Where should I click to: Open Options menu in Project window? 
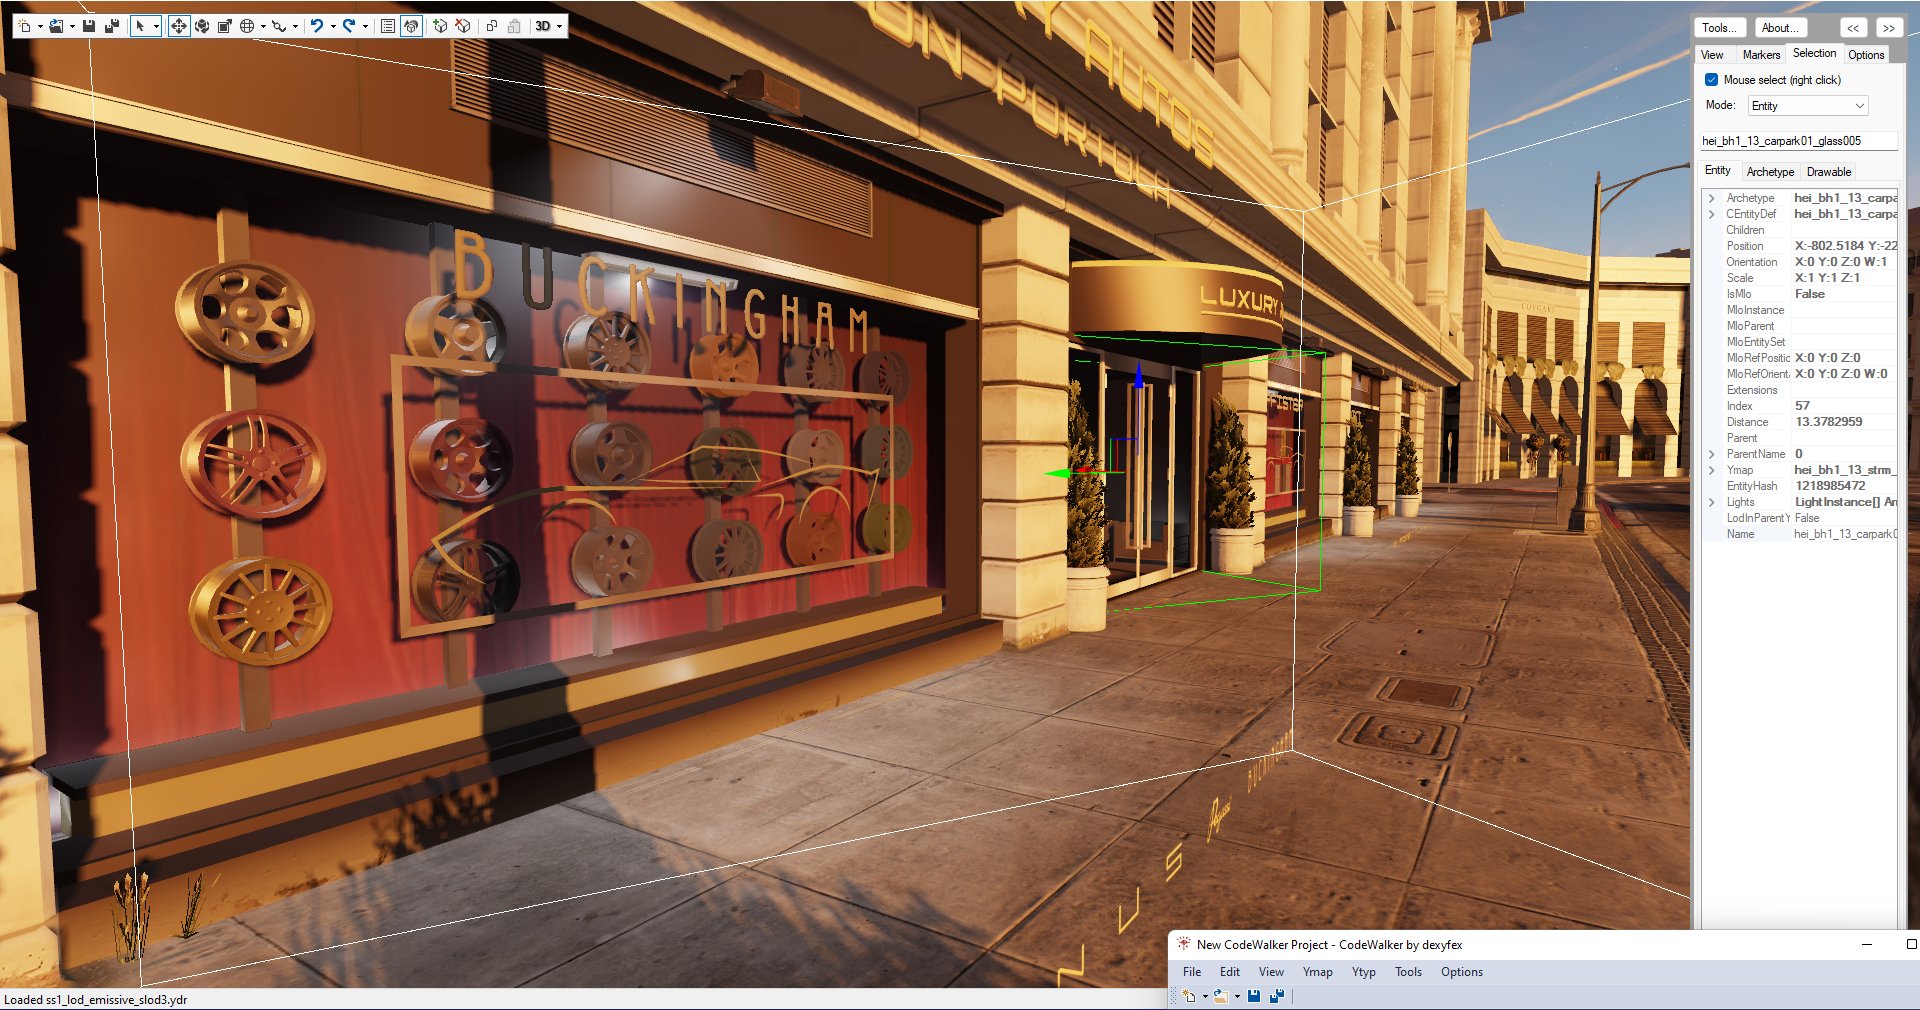[x=1462, y=972]
